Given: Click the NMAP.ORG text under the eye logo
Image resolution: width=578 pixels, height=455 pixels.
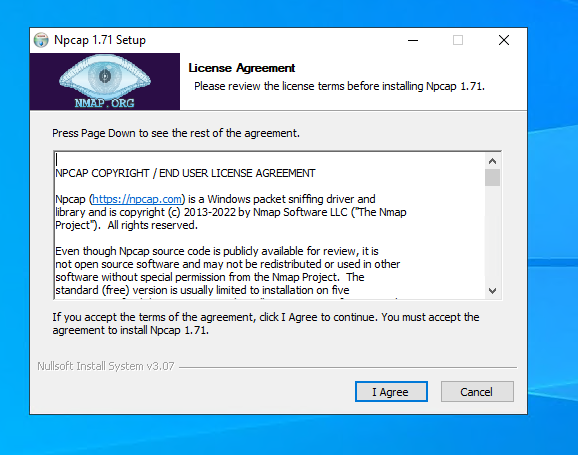Looking at the screenshot, I should pos(105,103).
